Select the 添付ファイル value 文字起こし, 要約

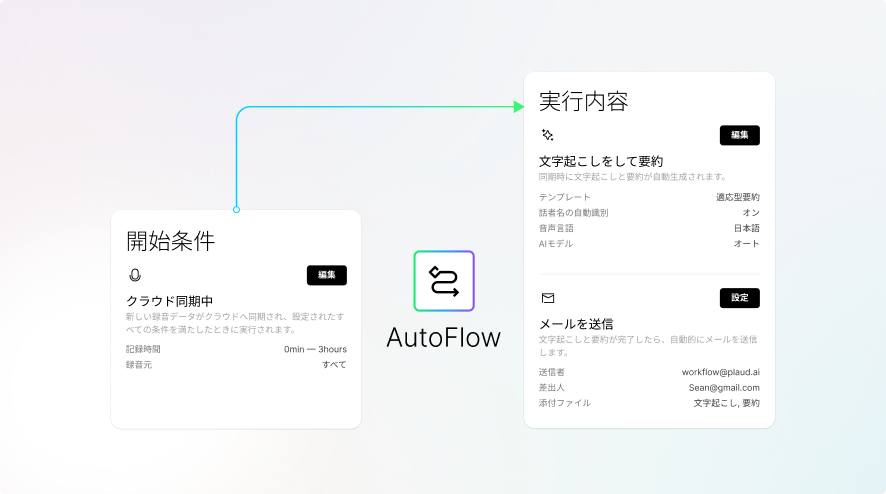726,403
